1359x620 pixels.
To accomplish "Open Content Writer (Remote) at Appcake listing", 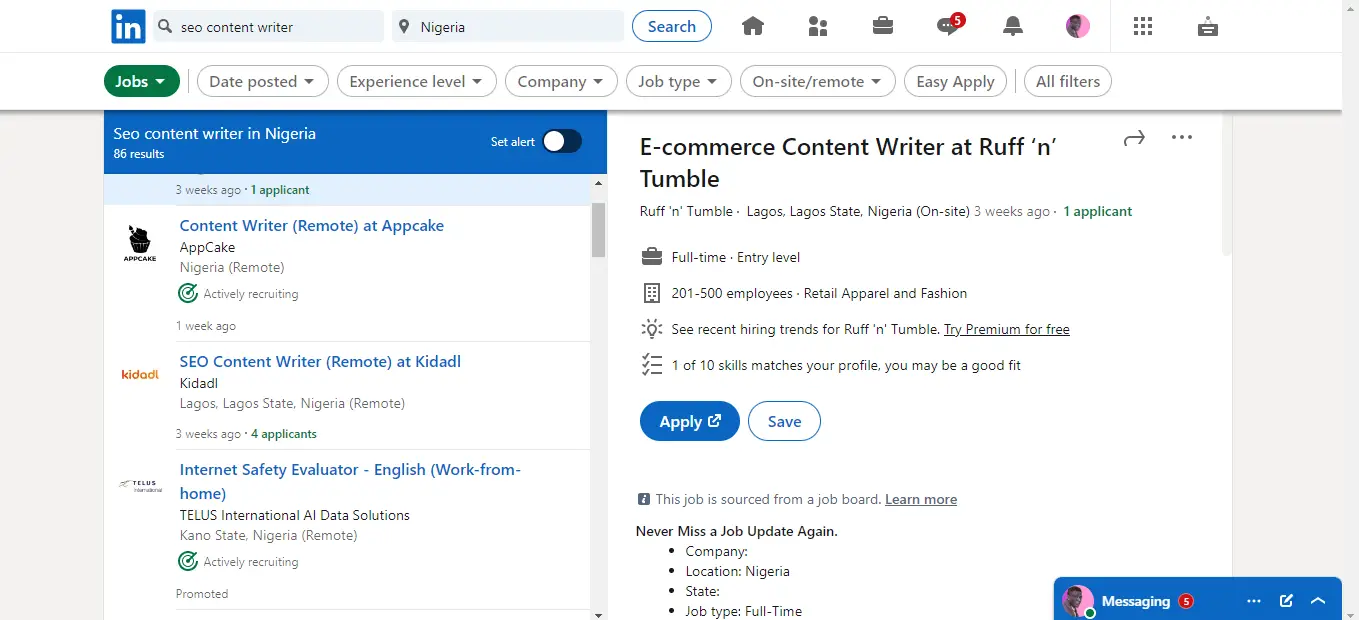I will (312, 225).
